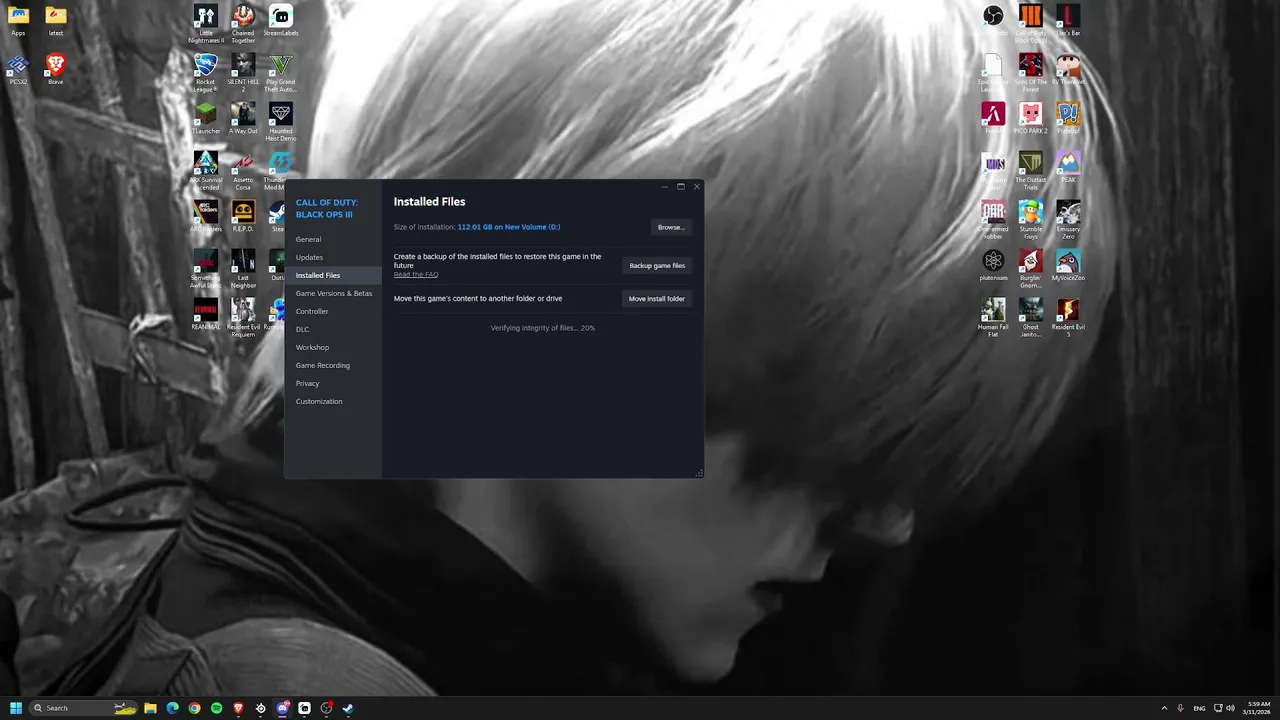1280x720 pixels.
Task: Launch PEAK desktop shortcut
Action: (1068, 168)
